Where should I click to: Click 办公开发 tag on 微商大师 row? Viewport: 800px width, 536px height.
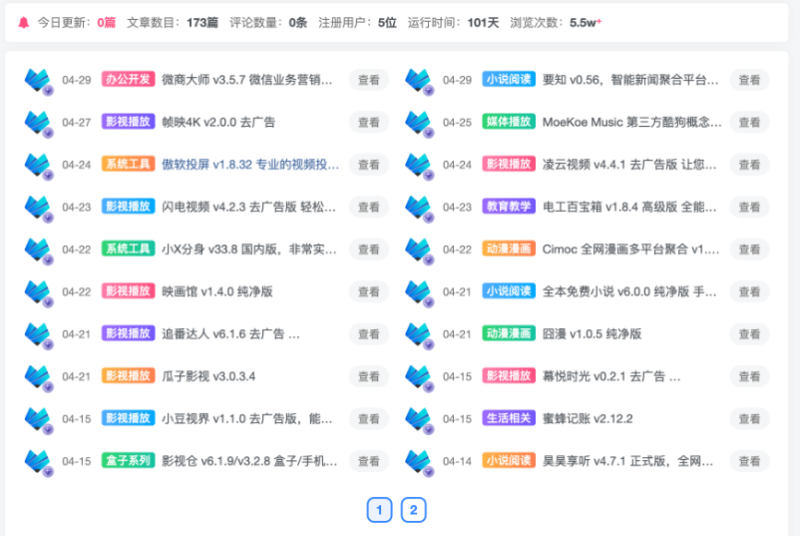(128, 79)
